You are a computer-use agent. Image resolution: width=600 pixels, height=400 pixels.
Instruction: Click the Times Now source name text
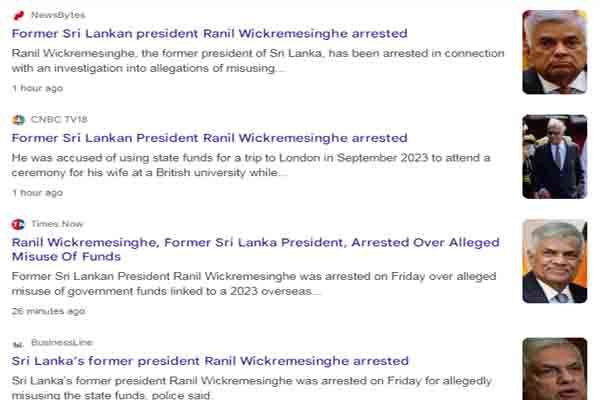click(x=57, y=224)
